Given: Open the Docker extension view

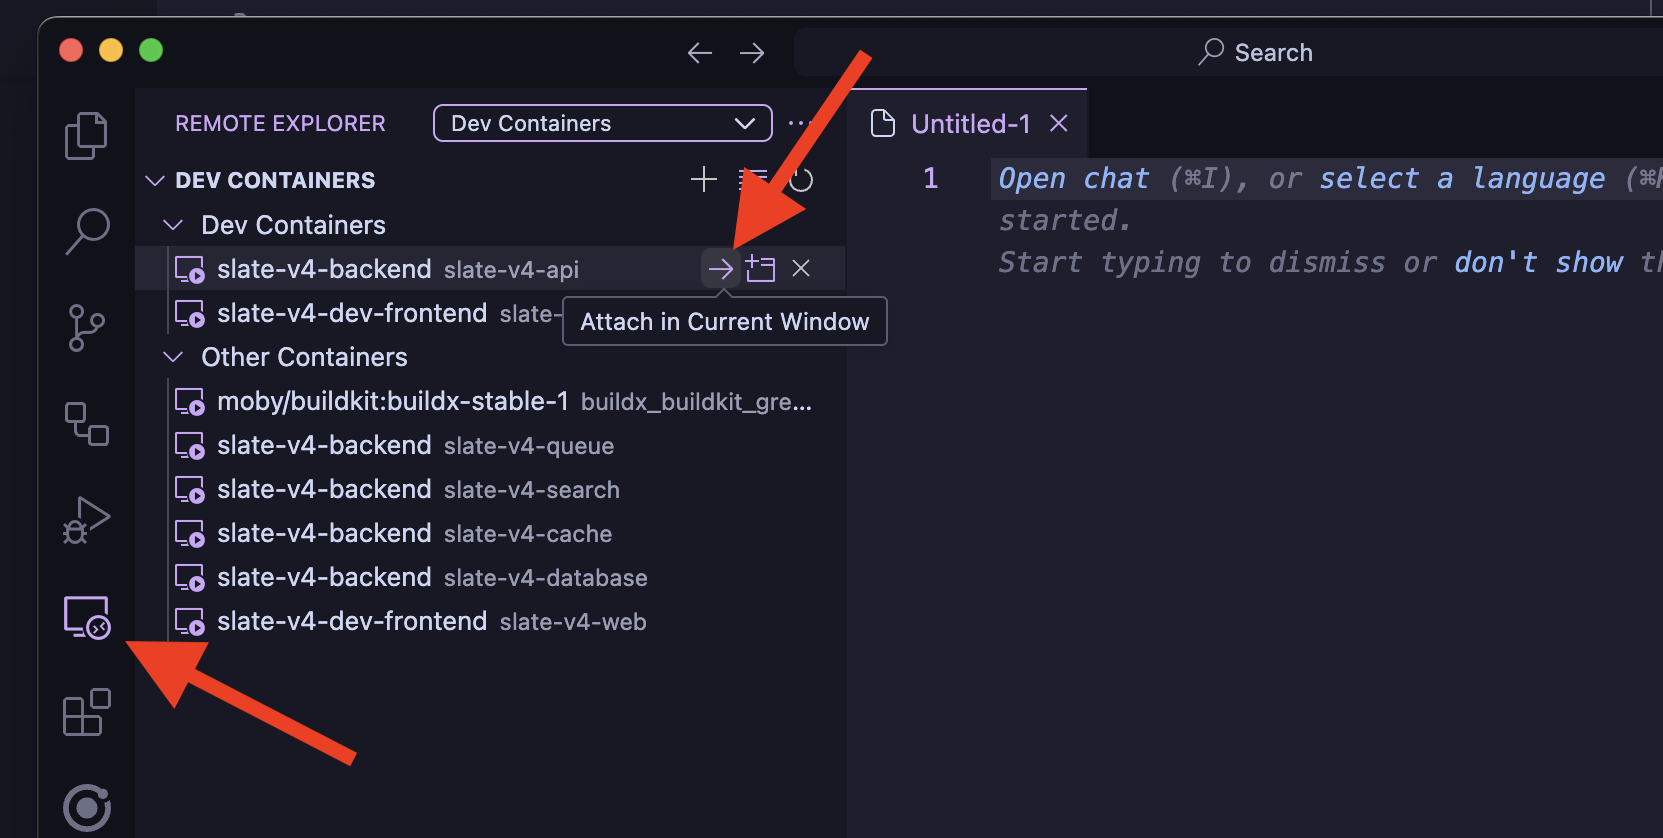Looking at the screenshot, I should (85, 423).
